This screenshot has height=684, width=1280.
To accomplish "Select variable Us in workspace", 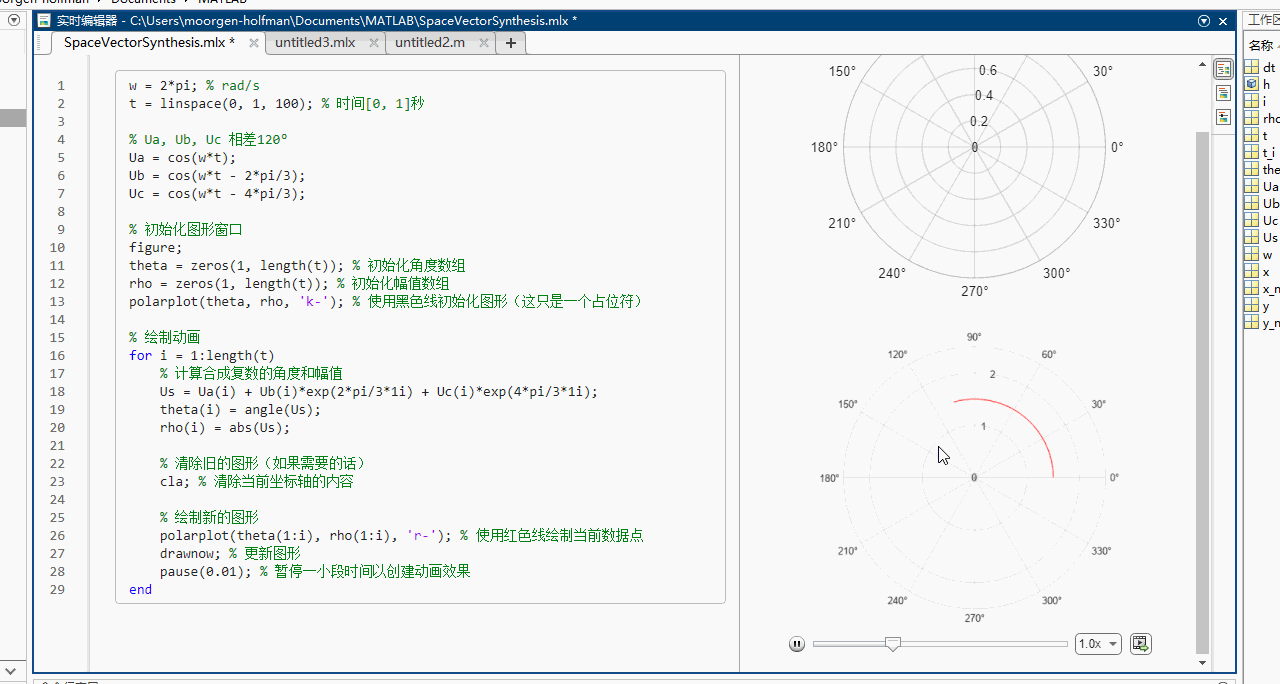I will pyautogui.click(x=1262, y=237).
